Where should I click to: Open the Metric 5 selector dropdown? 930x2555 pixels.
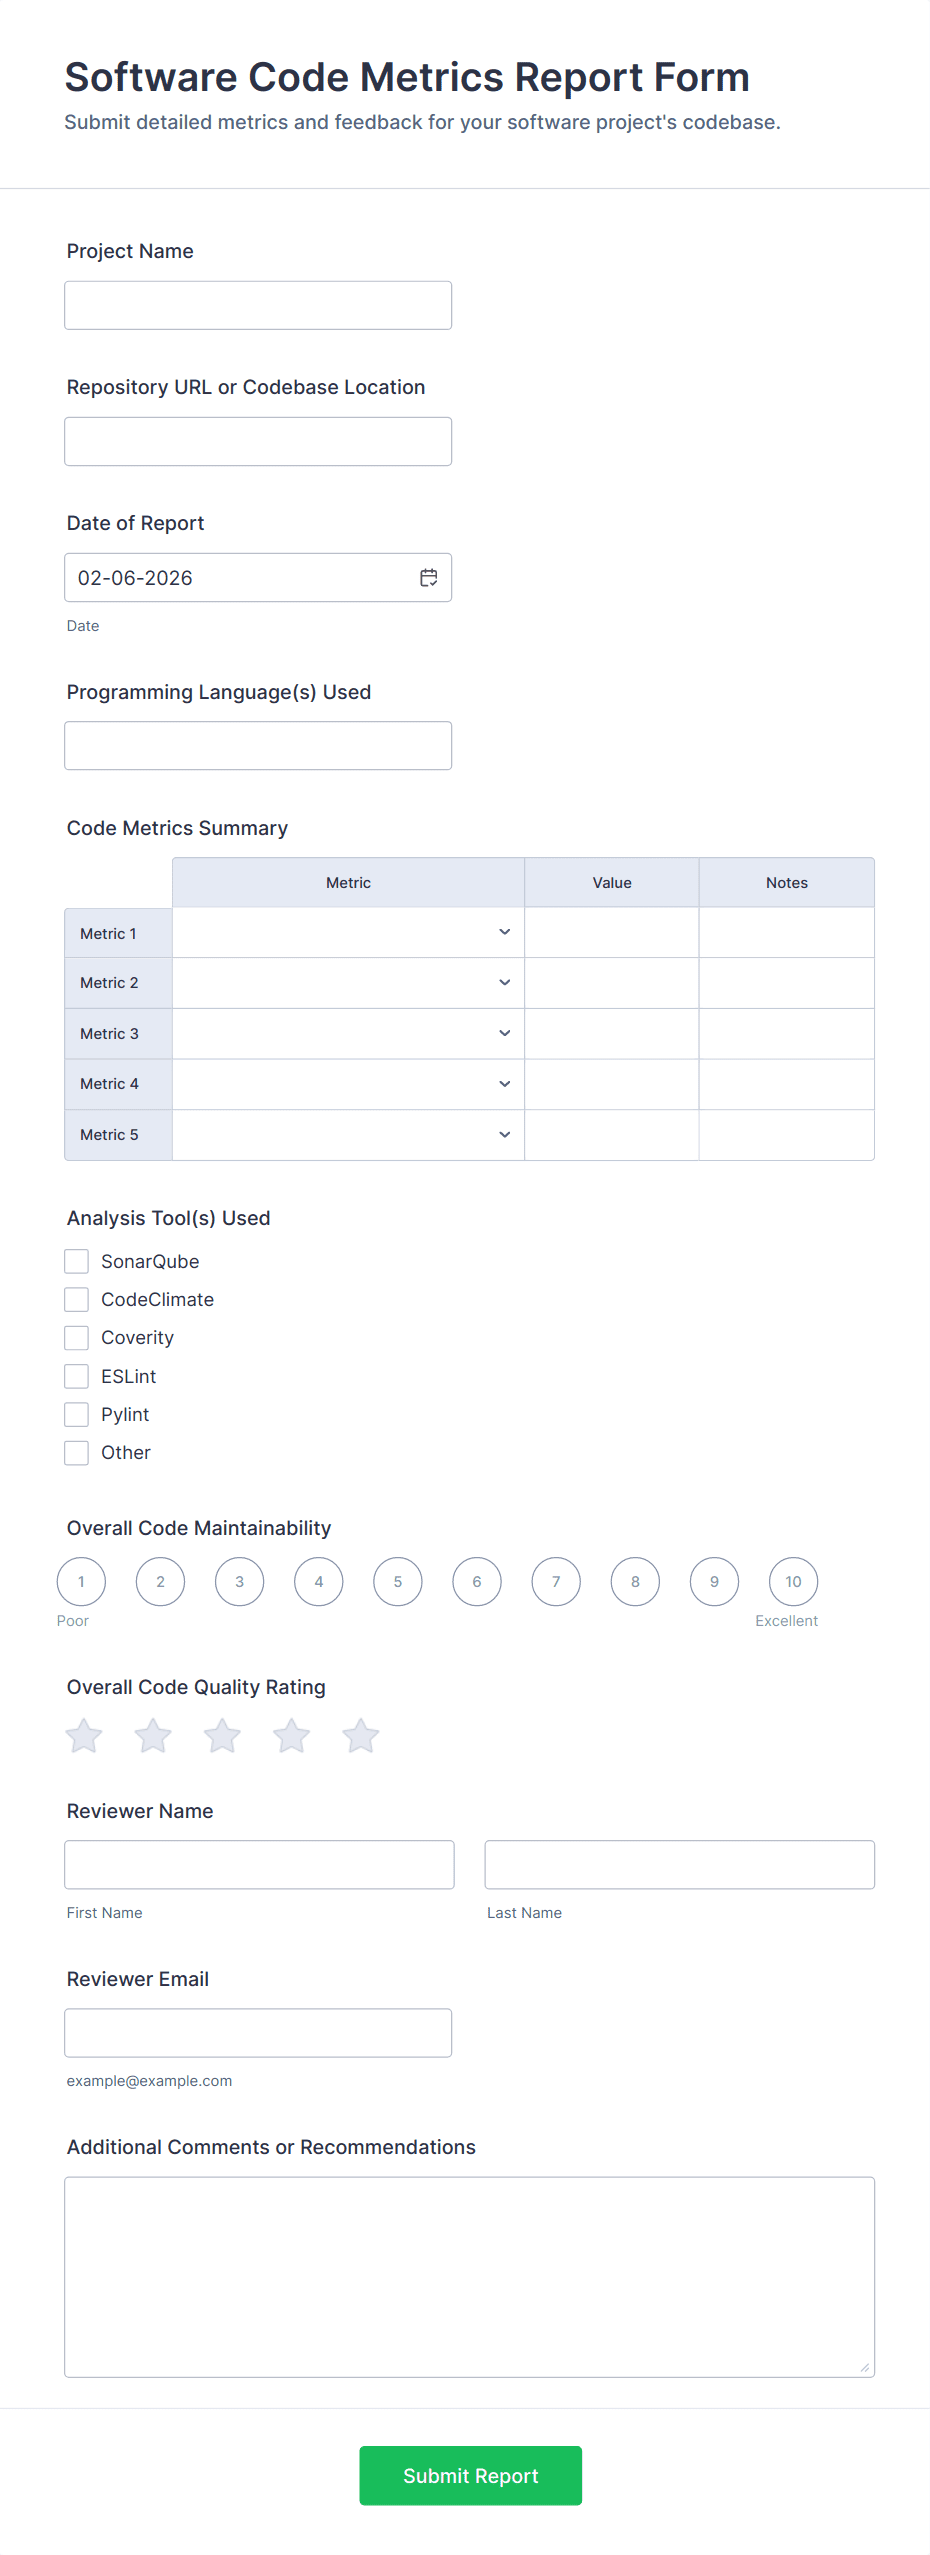tap(348, 1134)
